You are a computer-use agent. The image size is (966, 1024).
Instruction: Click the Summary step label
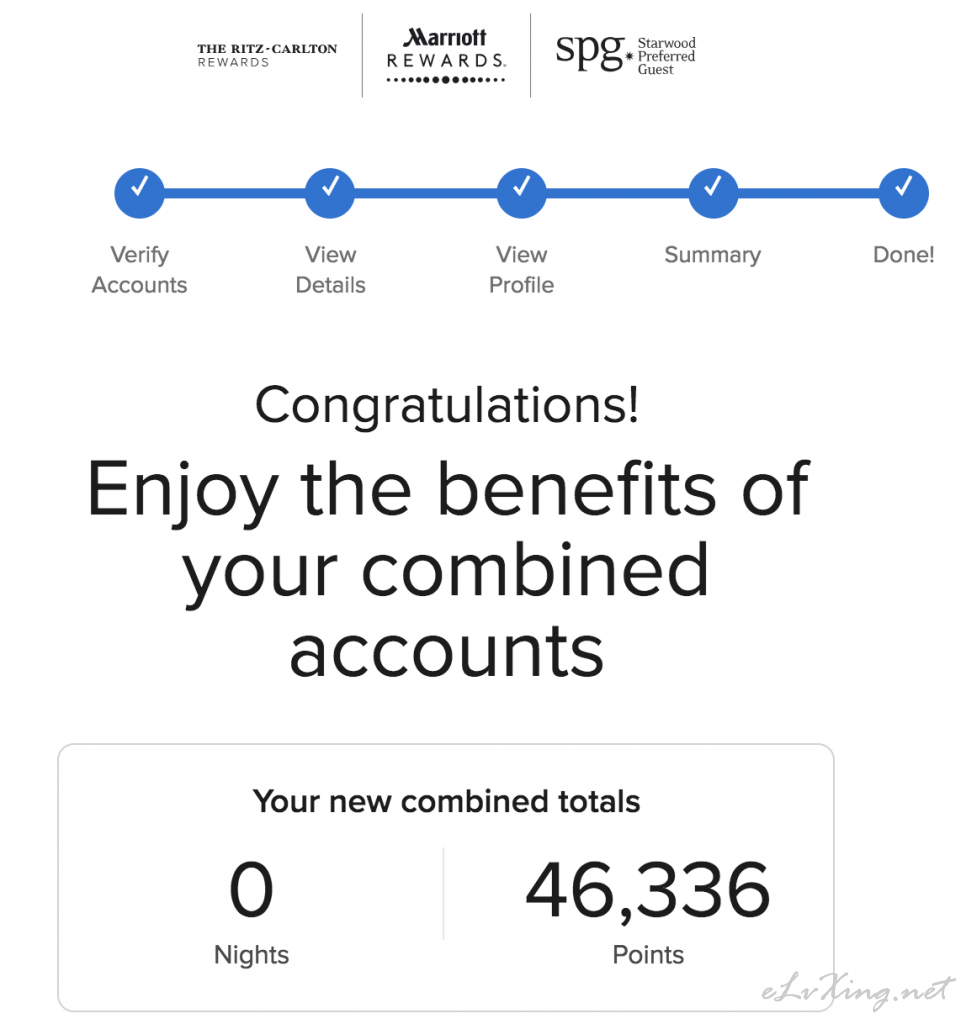[x=713, y=255]
